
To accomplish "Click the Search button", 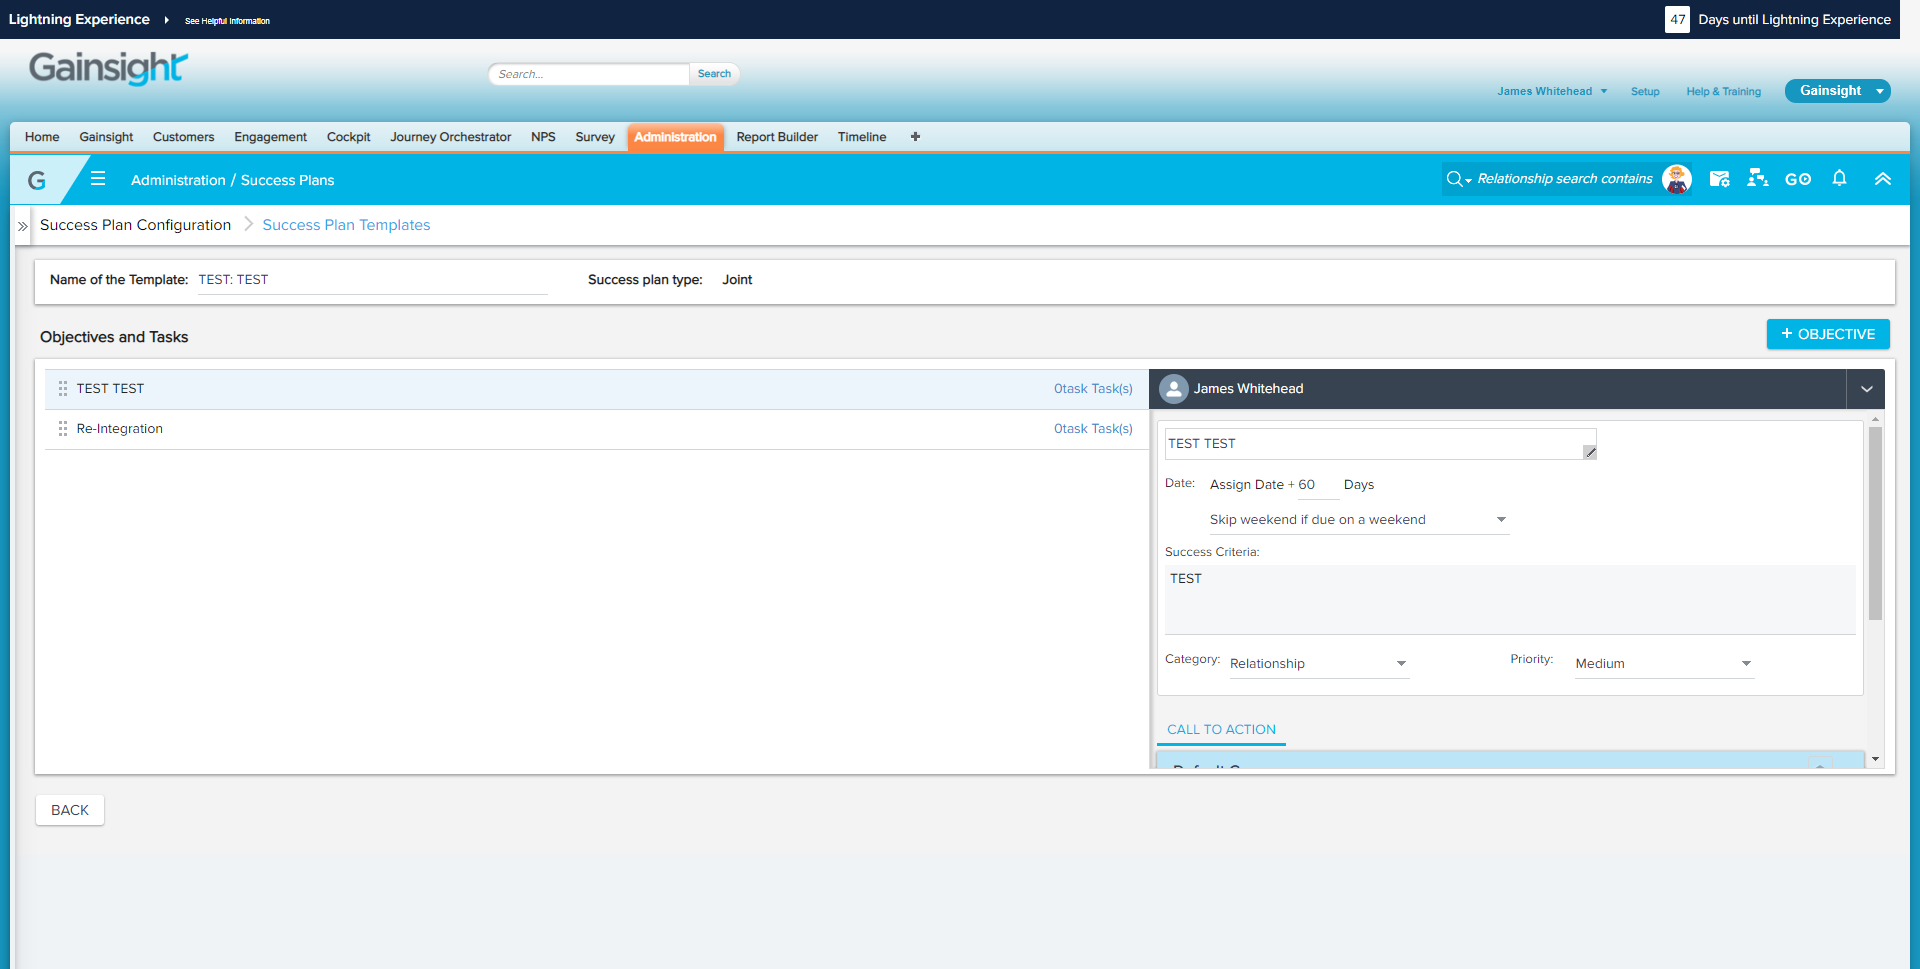I will 714,74.
